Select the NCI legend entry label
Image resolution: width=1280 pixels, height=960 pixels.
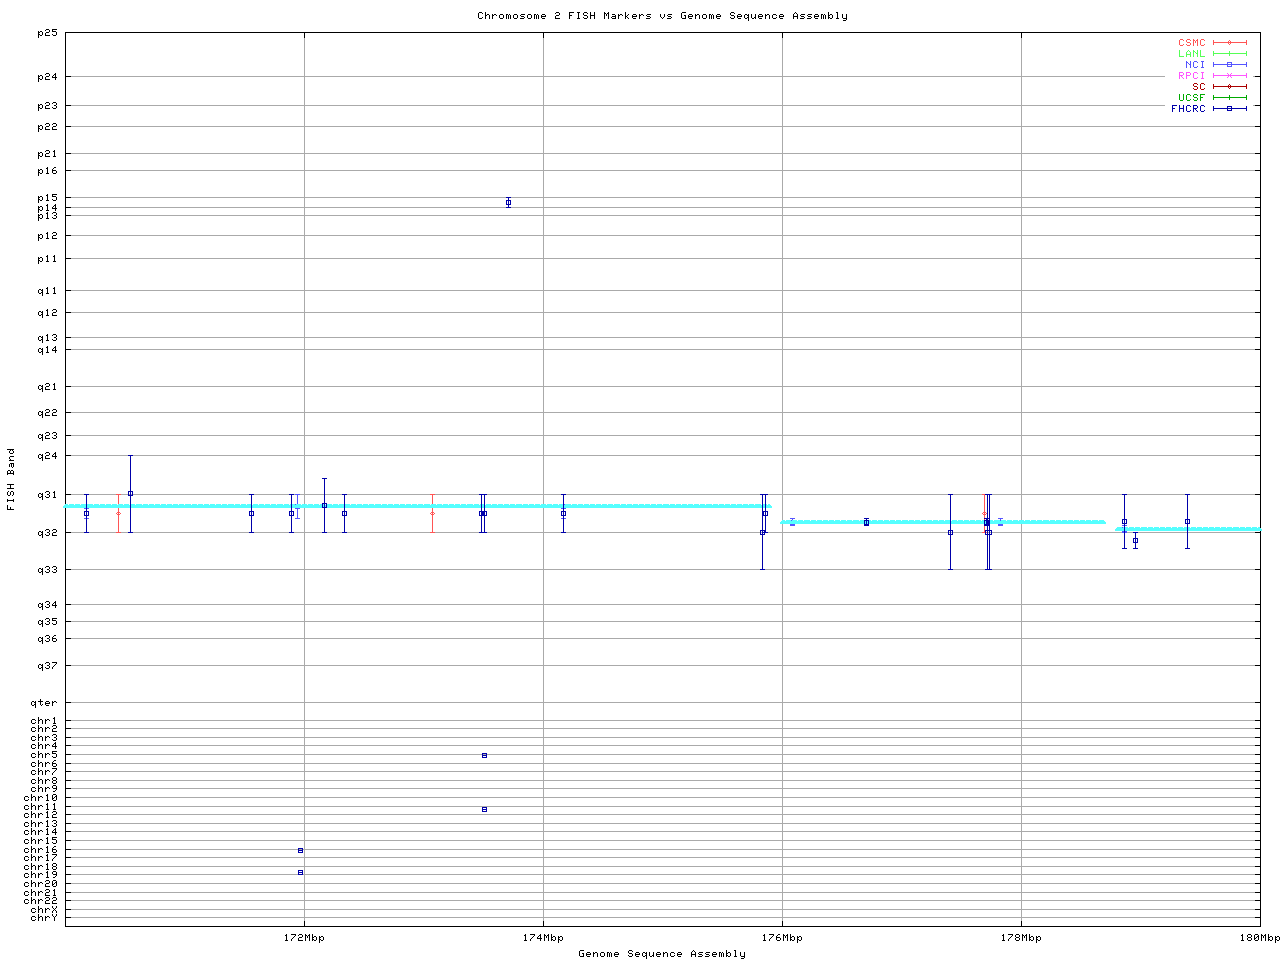(x=1195, y=65)
